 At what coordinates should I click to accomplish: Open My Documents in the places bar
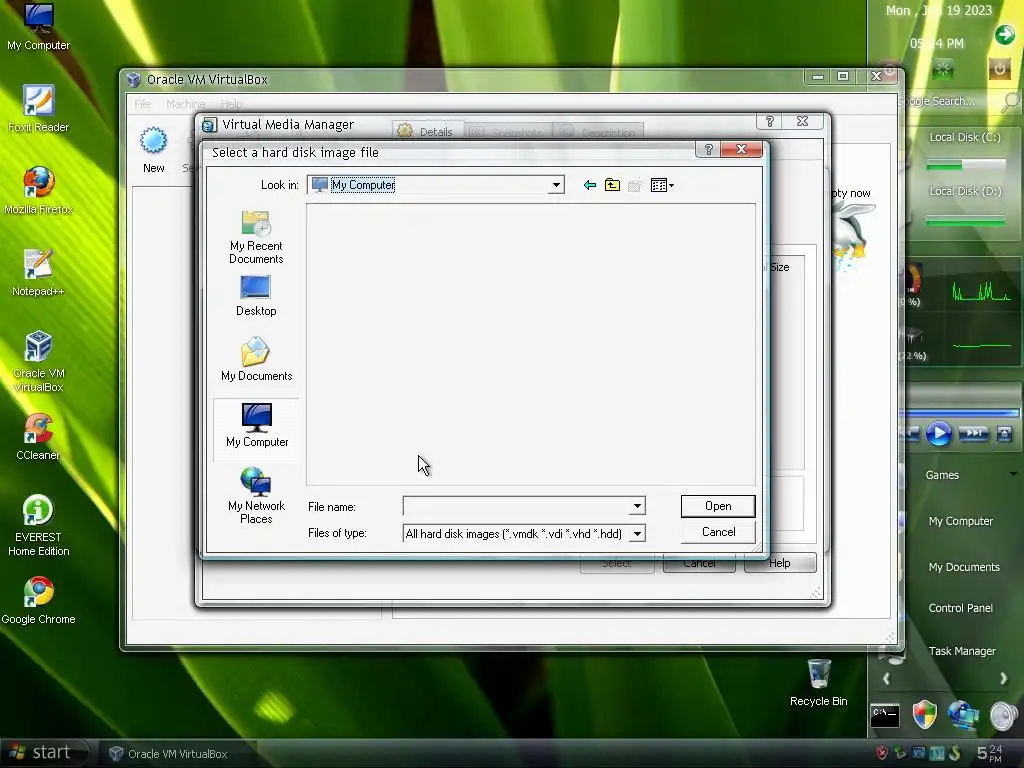(256, 359)
